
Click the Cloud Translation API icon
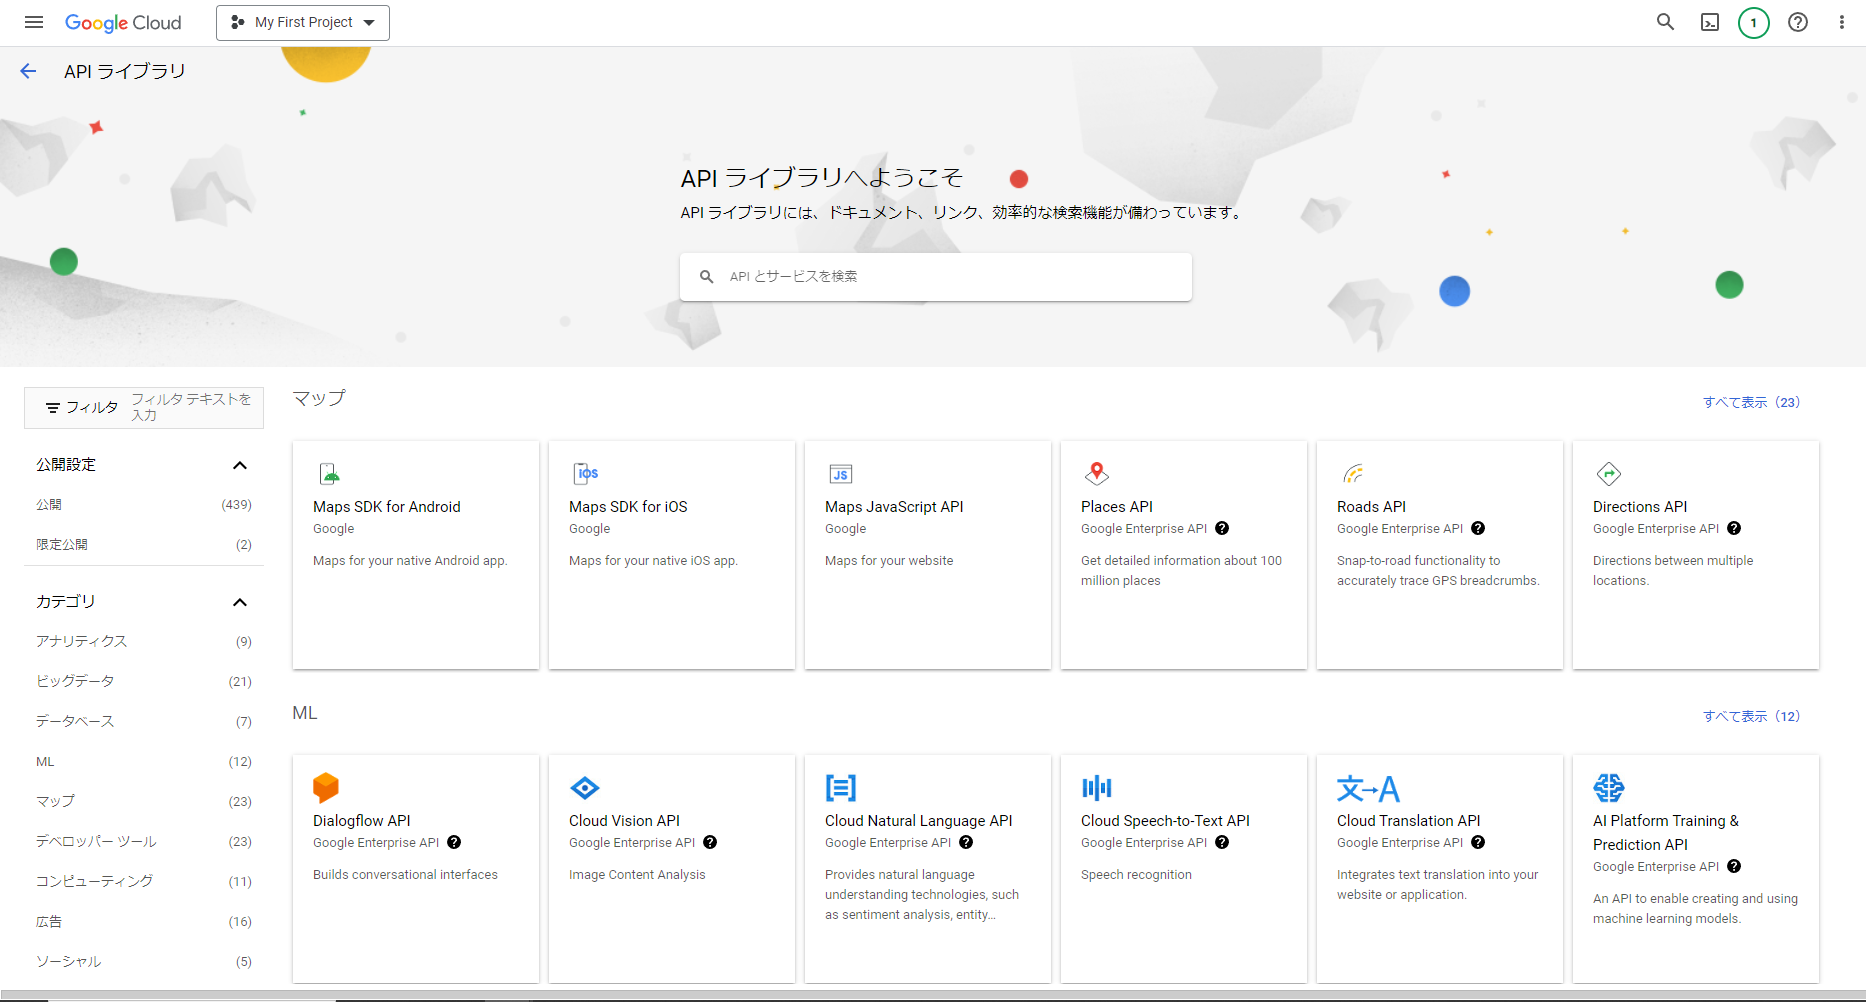click(x=1368, y=789)
